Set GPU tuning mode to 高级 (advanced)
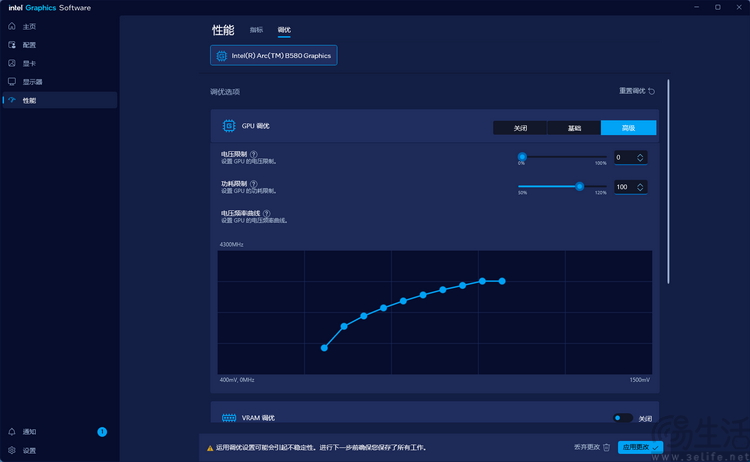 coord(629,128)
